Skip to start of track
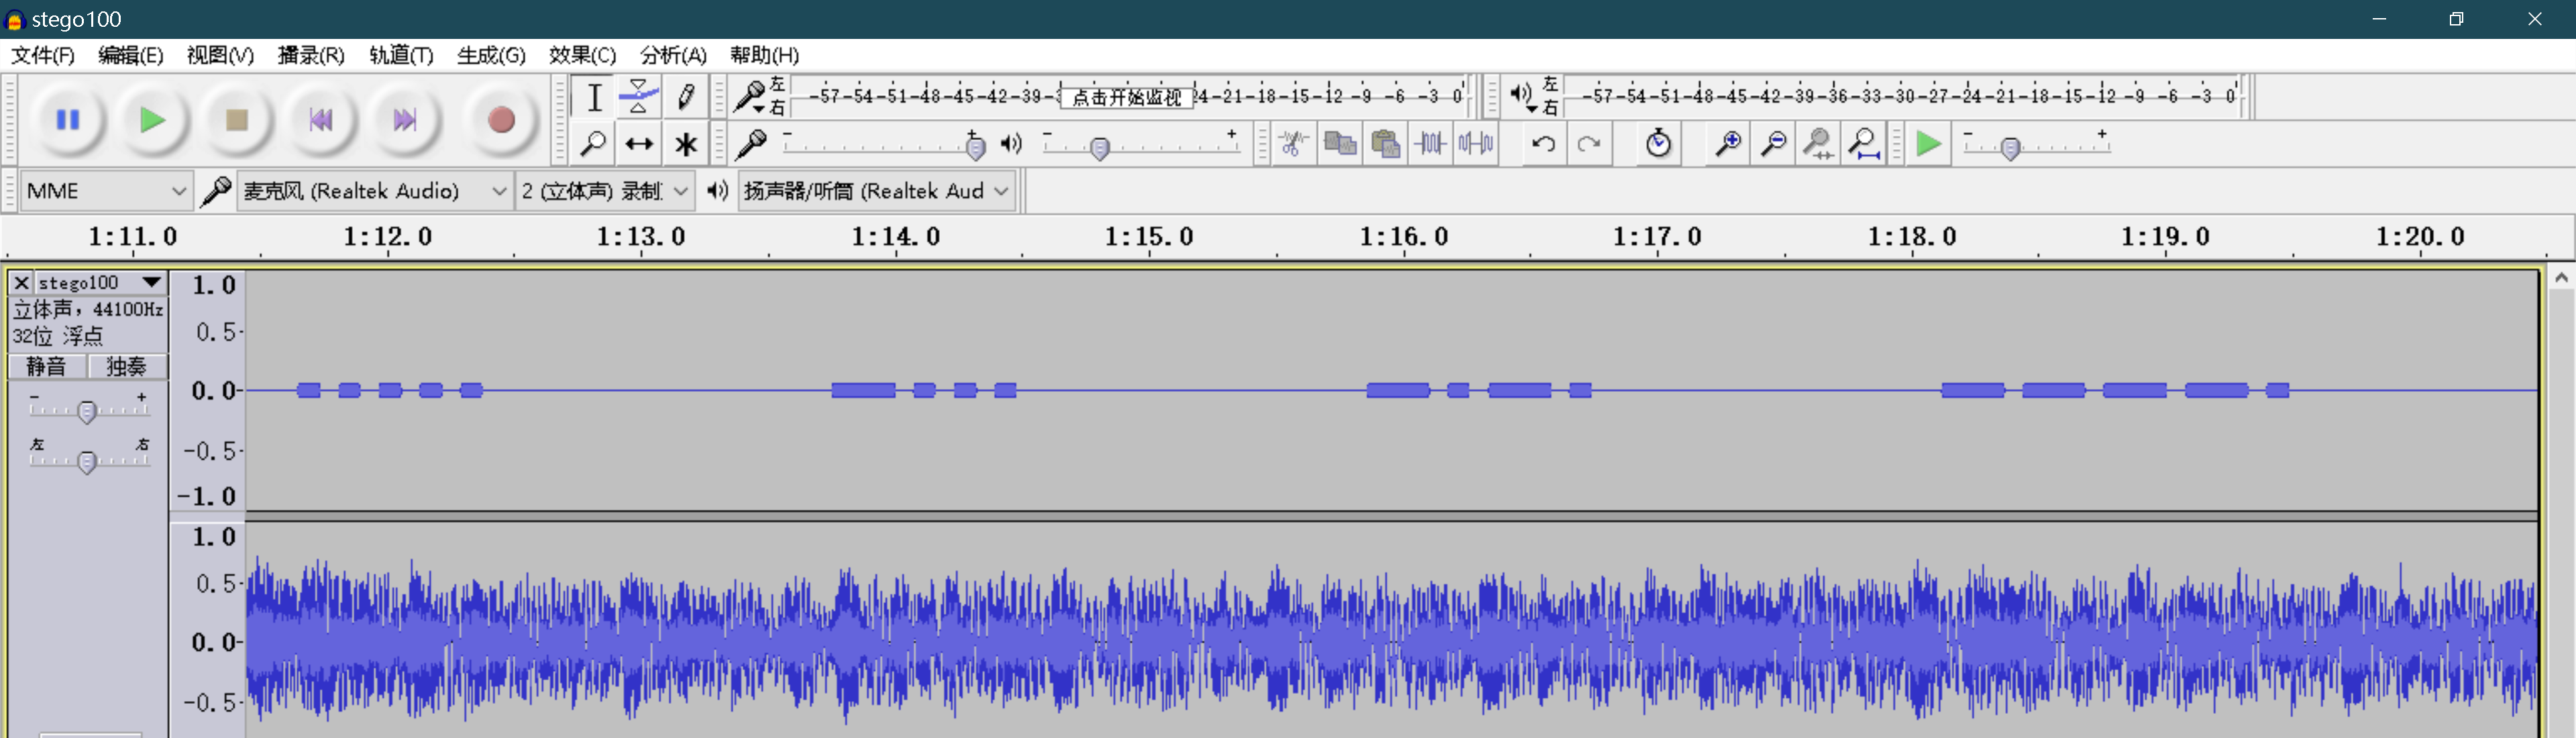 pos(320,120)
